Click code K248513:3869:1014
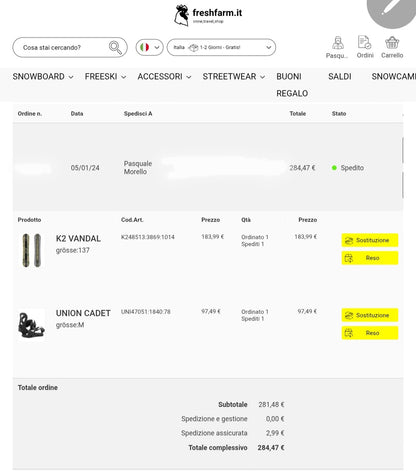 148,237
